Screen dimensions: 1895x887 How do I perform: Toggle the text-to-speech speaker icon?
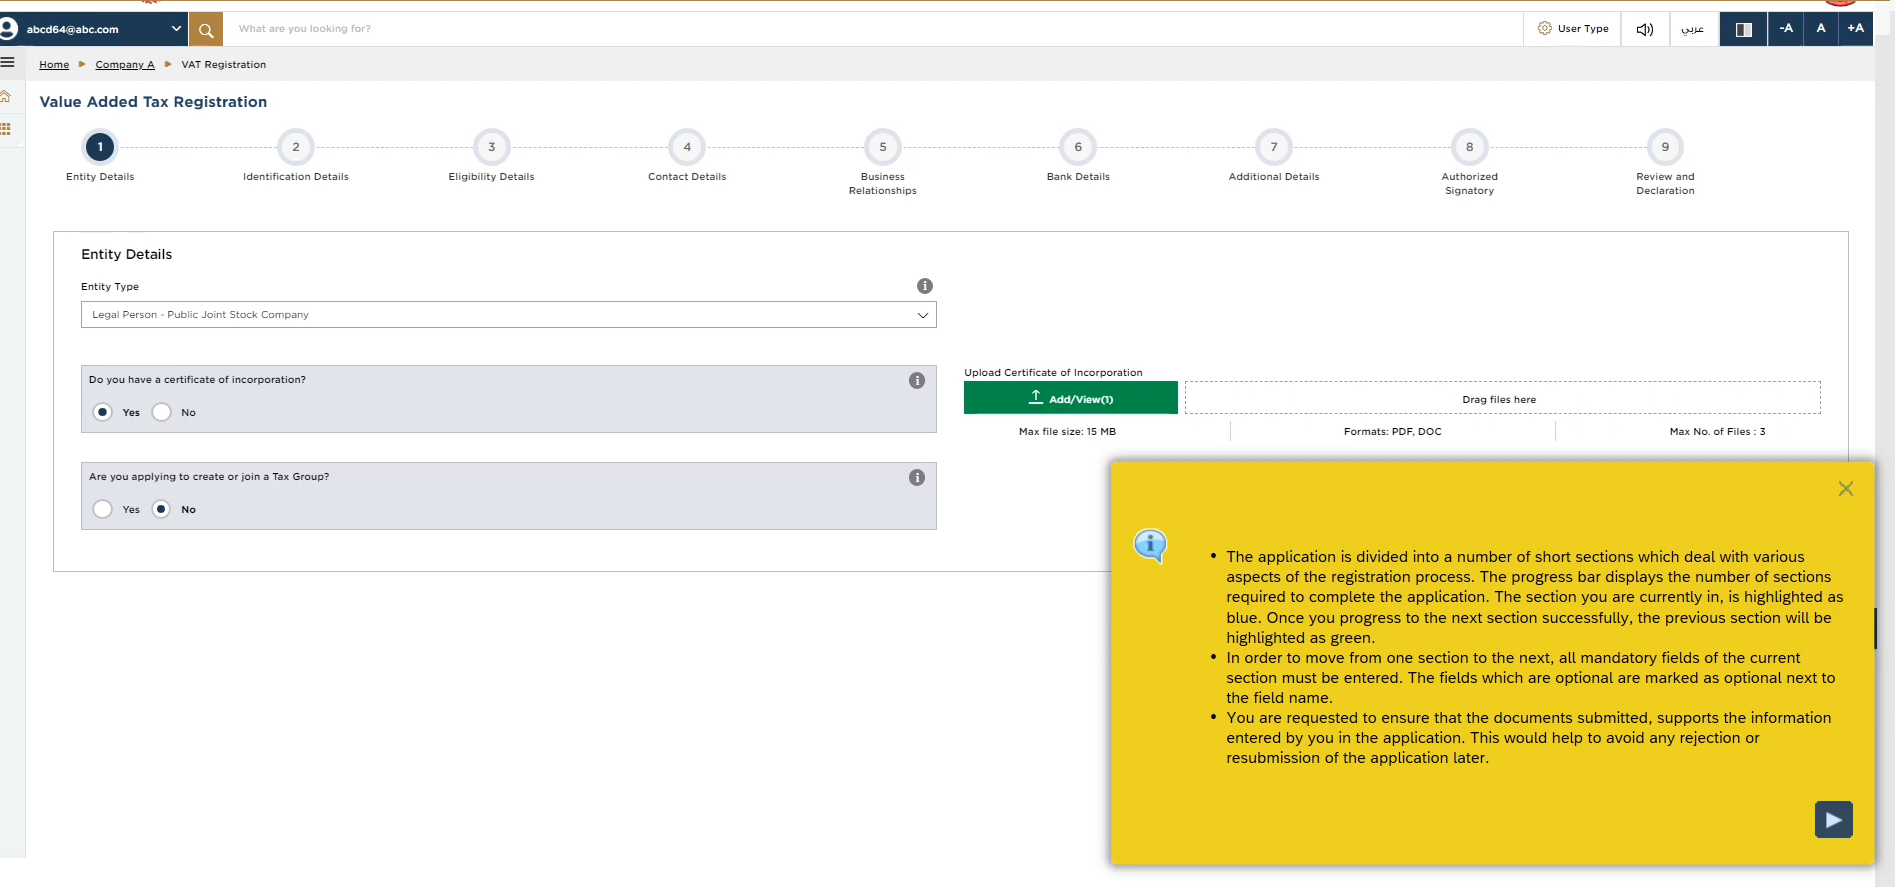pyautogui.click(x=1644, y=29)
